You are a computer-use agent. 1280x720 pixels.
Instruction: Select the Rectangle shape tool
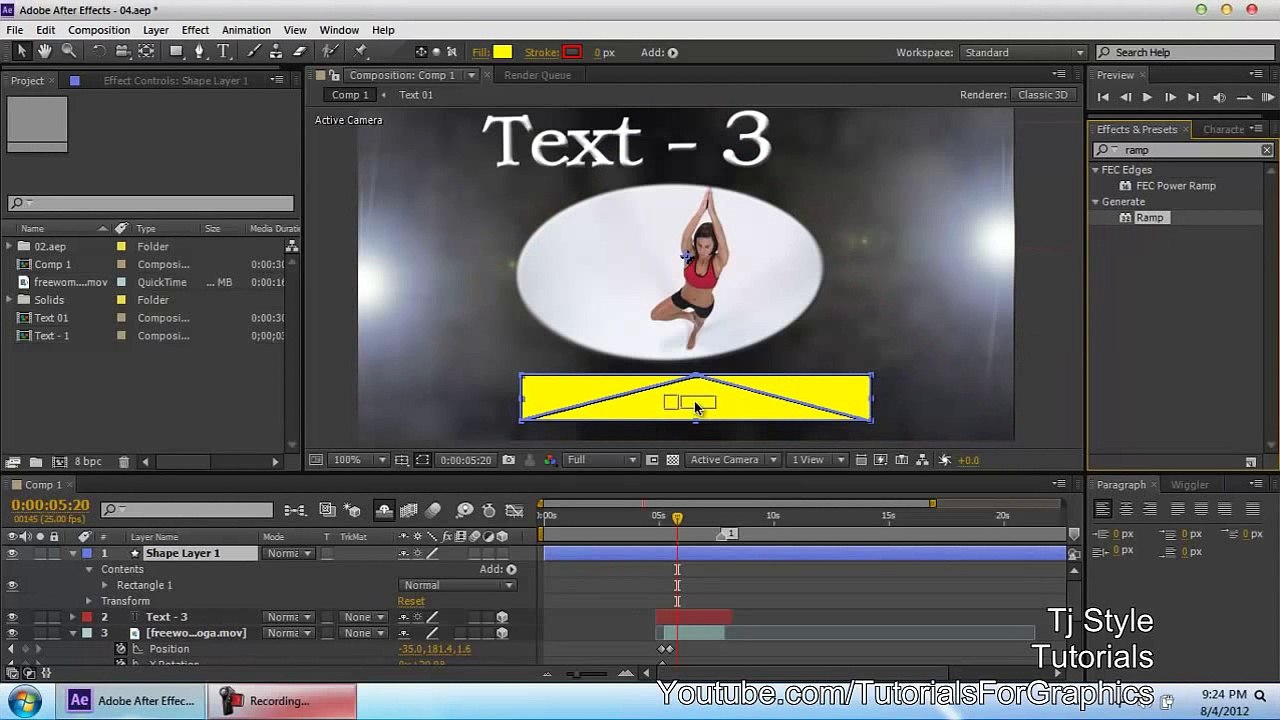click(x=176, y=52)
